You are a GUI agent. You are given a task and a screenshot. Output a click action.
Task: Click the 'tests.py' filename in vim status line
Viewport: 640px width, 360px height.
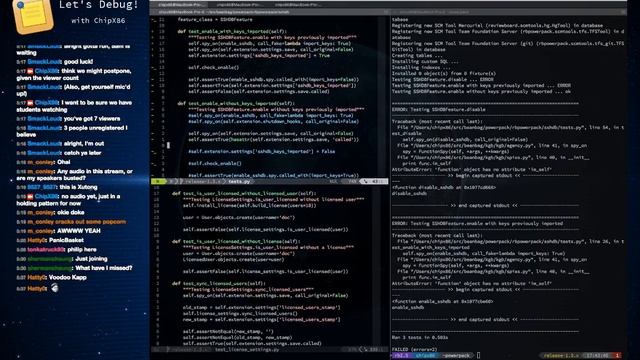[239, 181]
